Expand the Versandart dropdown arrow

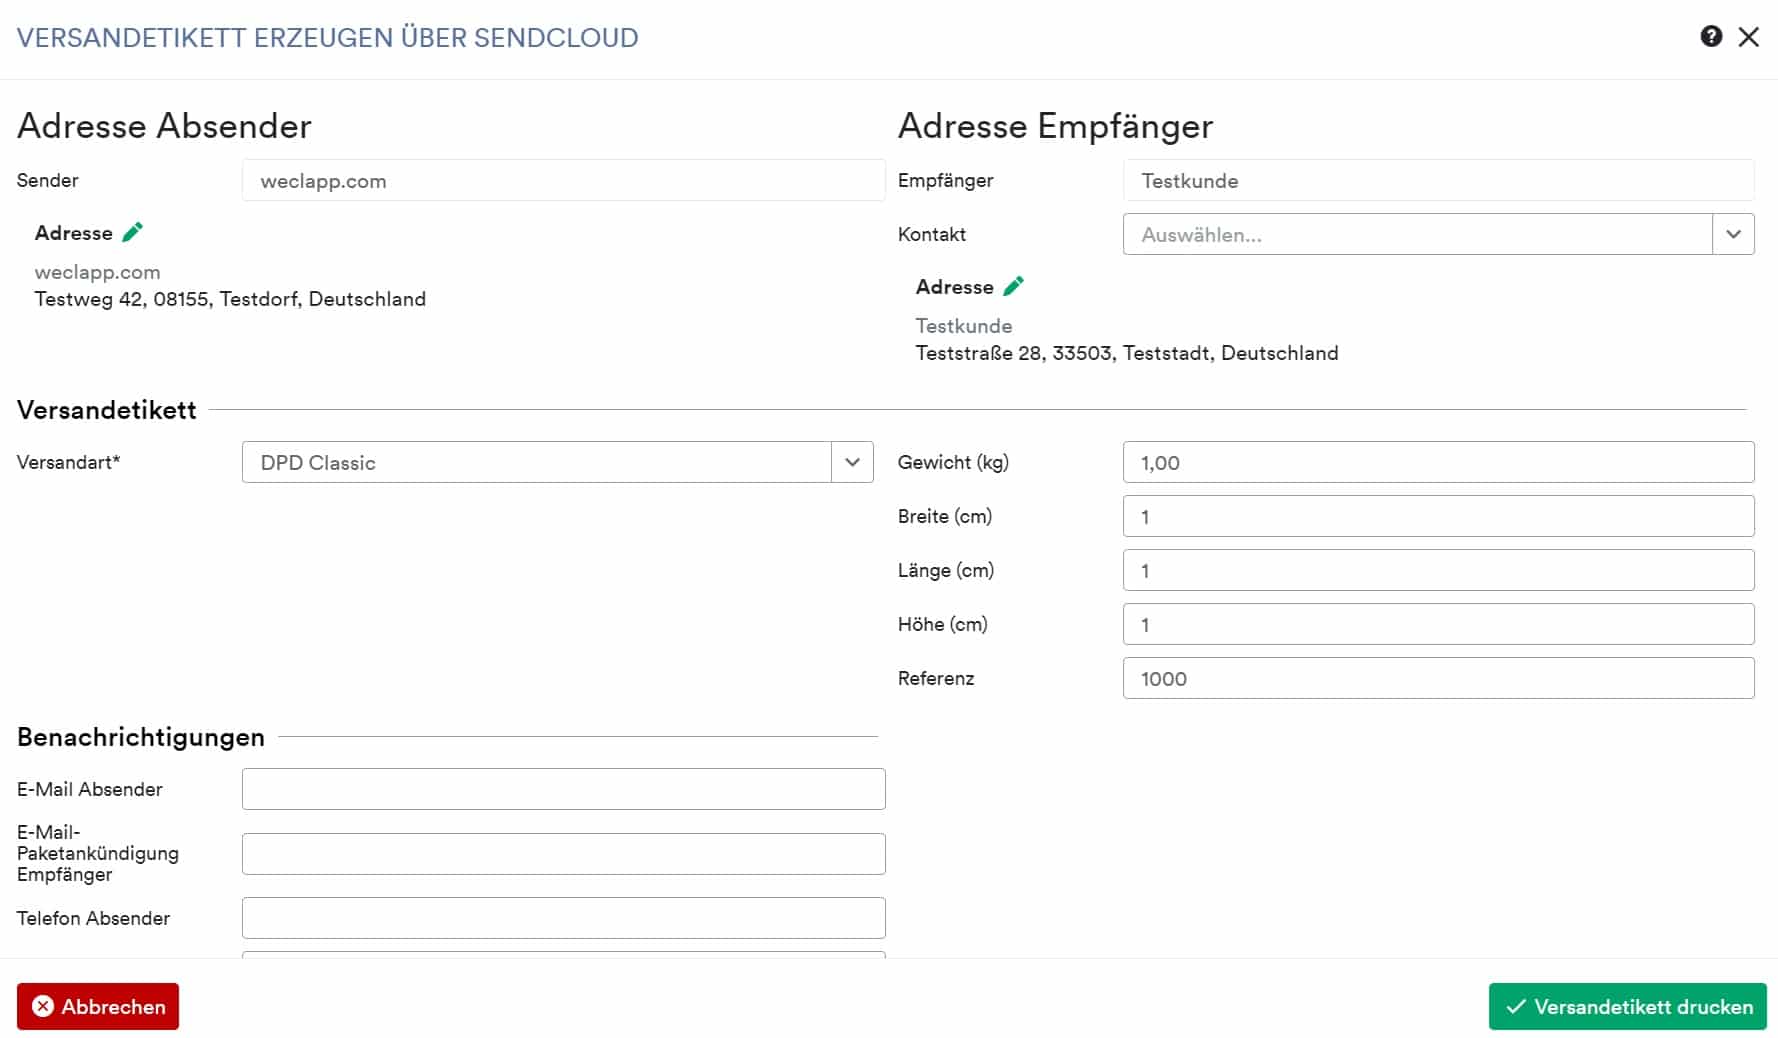pyautogui.click(x=852, y=462)
